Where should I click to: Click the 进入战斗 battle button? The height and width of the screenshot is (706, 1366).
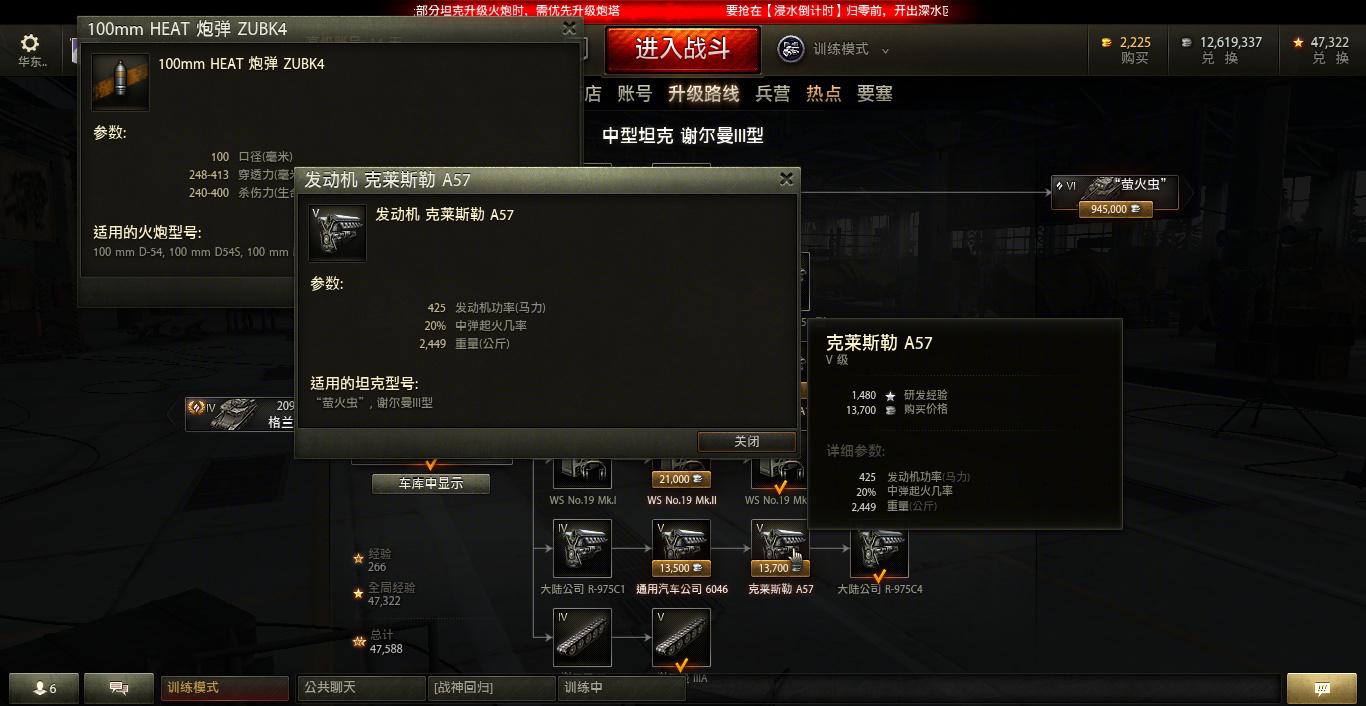683,48
